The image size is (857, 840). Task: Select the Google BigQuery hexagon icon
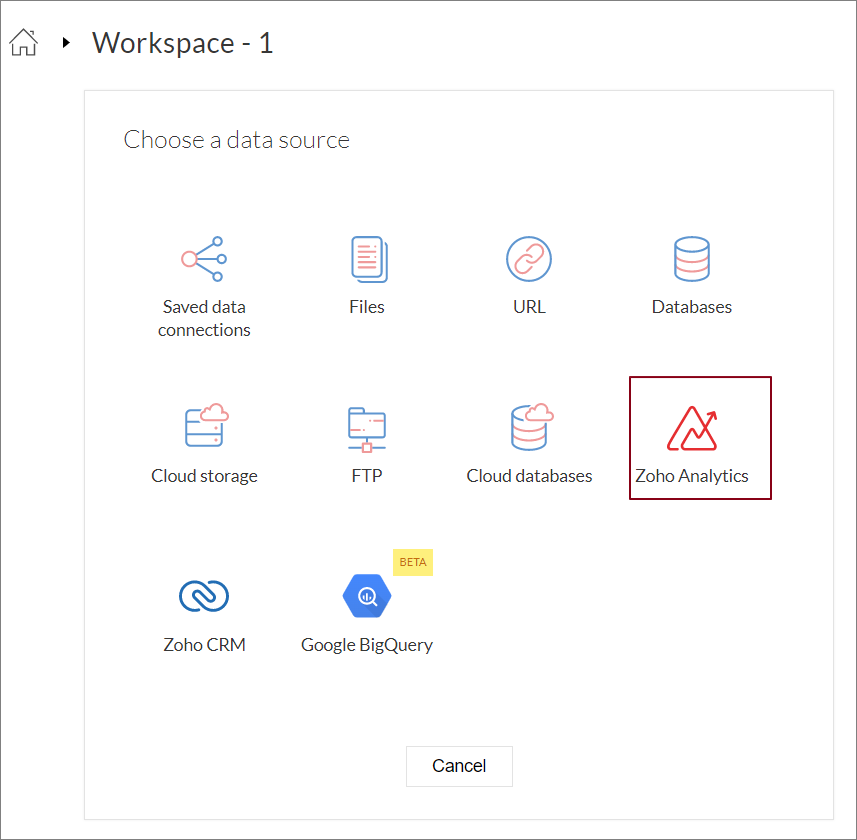[x=367, y=596]
